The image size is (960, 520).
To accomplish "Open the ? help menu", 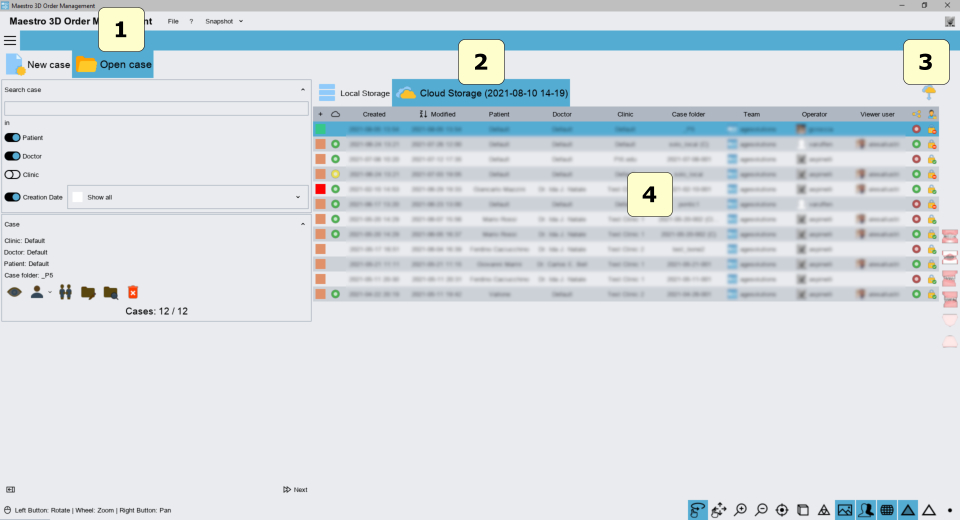I will click(x=191, y=21).
